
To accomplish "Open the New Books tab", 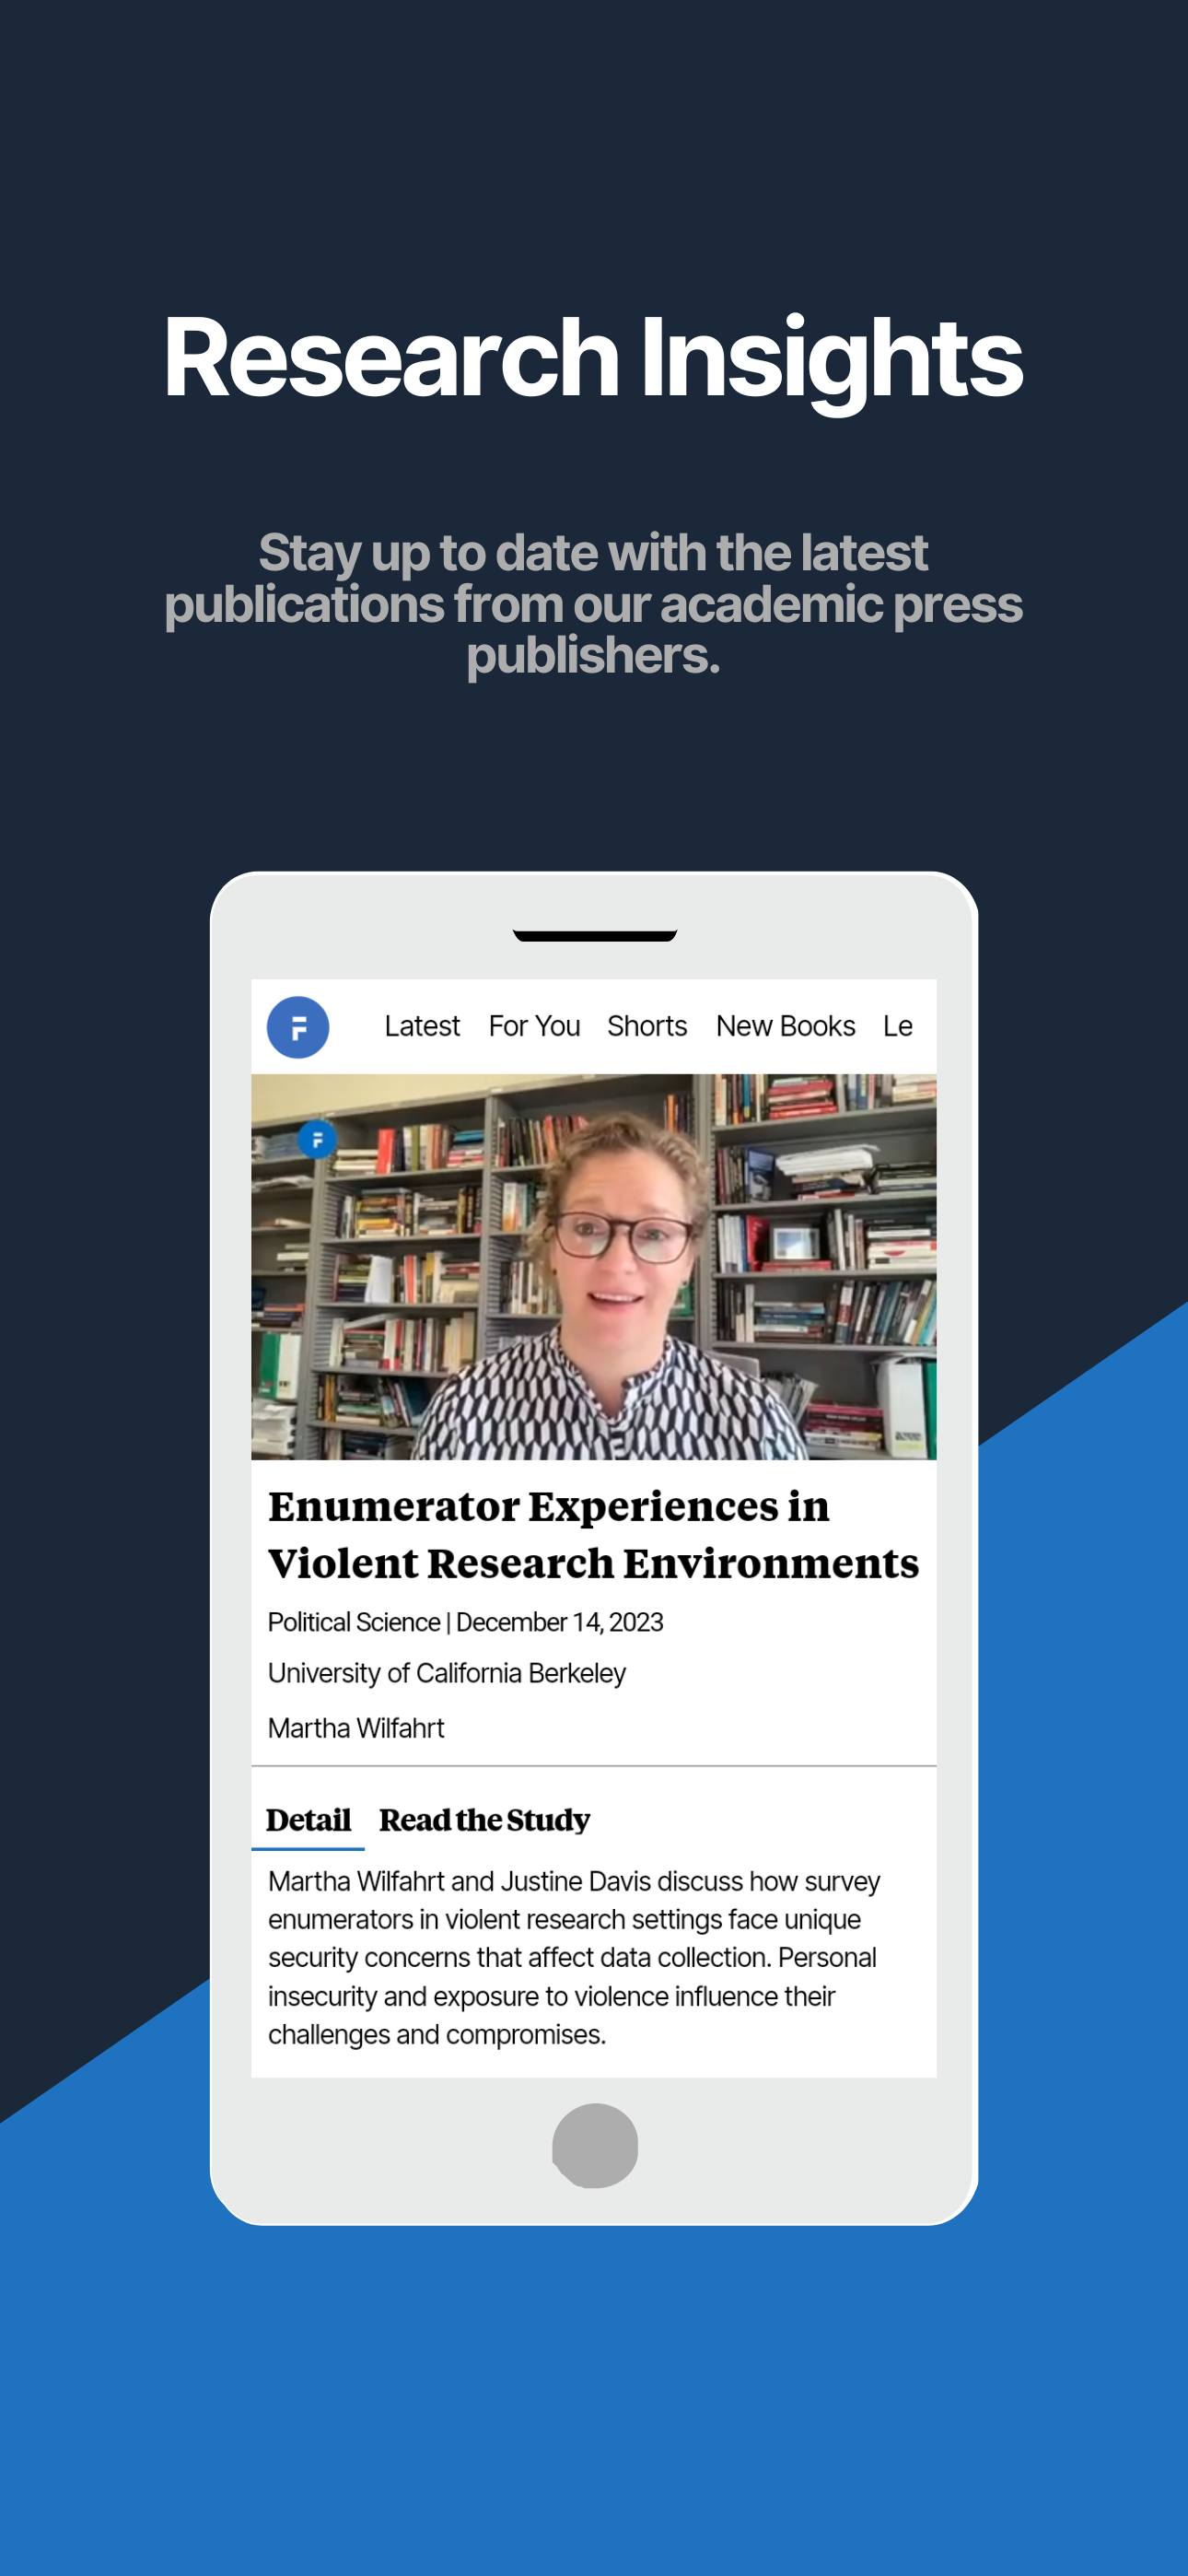I will (x=786, y=1026).
